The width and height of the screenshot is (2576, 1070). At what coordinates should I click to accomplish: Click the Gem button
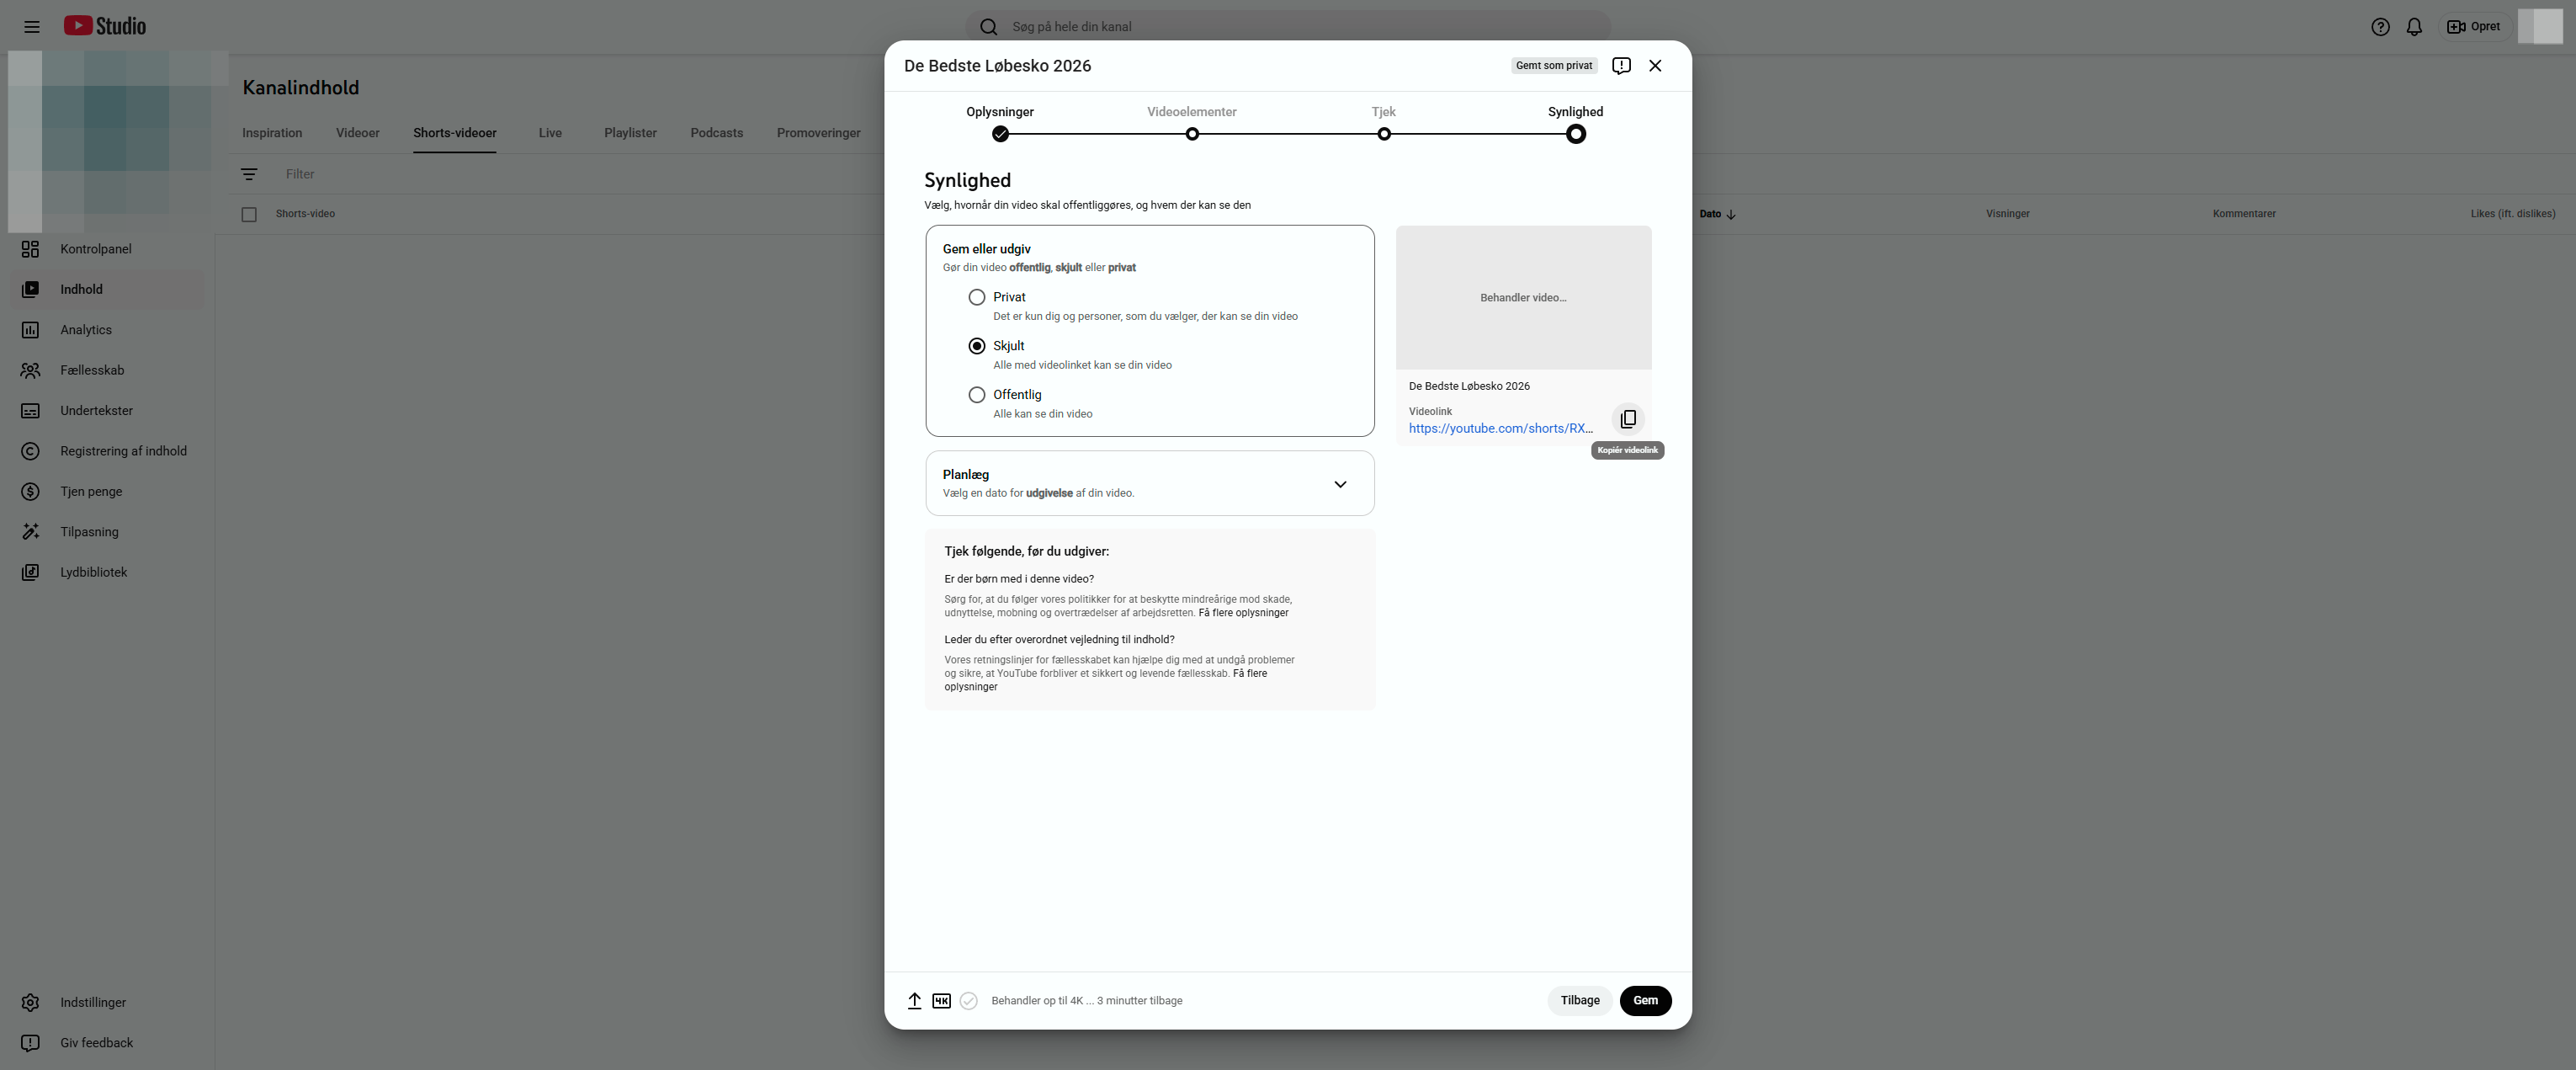click(1645, 1001)
